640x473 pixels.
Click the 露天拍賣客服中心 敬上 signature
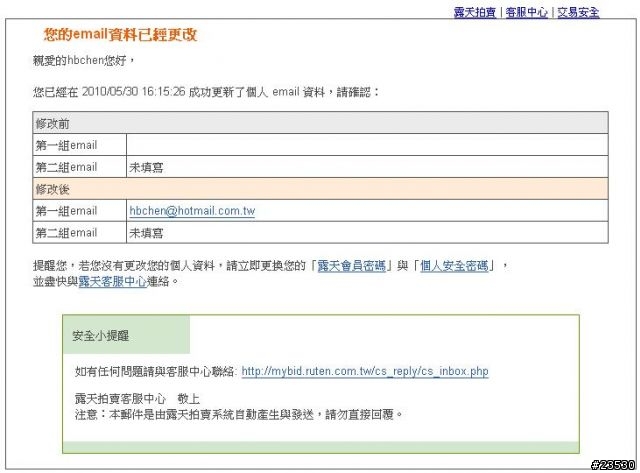coord(137,398)
